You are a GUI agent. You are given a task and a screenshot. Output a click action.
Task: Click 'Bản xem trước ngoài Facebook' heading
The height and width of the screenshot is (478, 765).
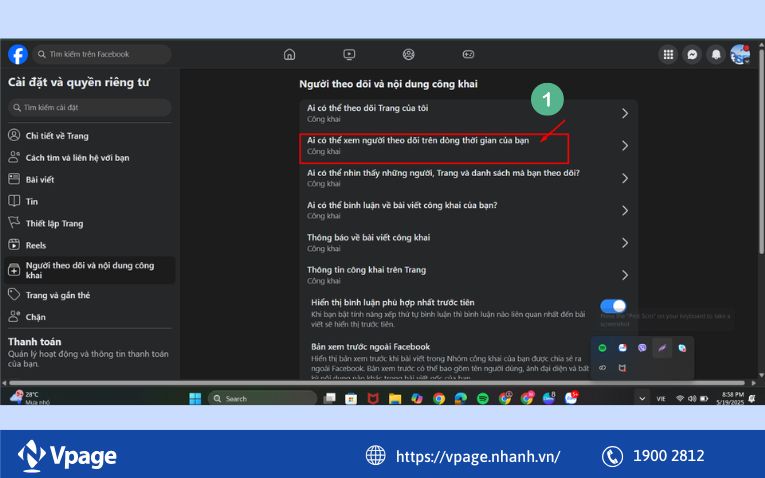click(x=370, y=347)
